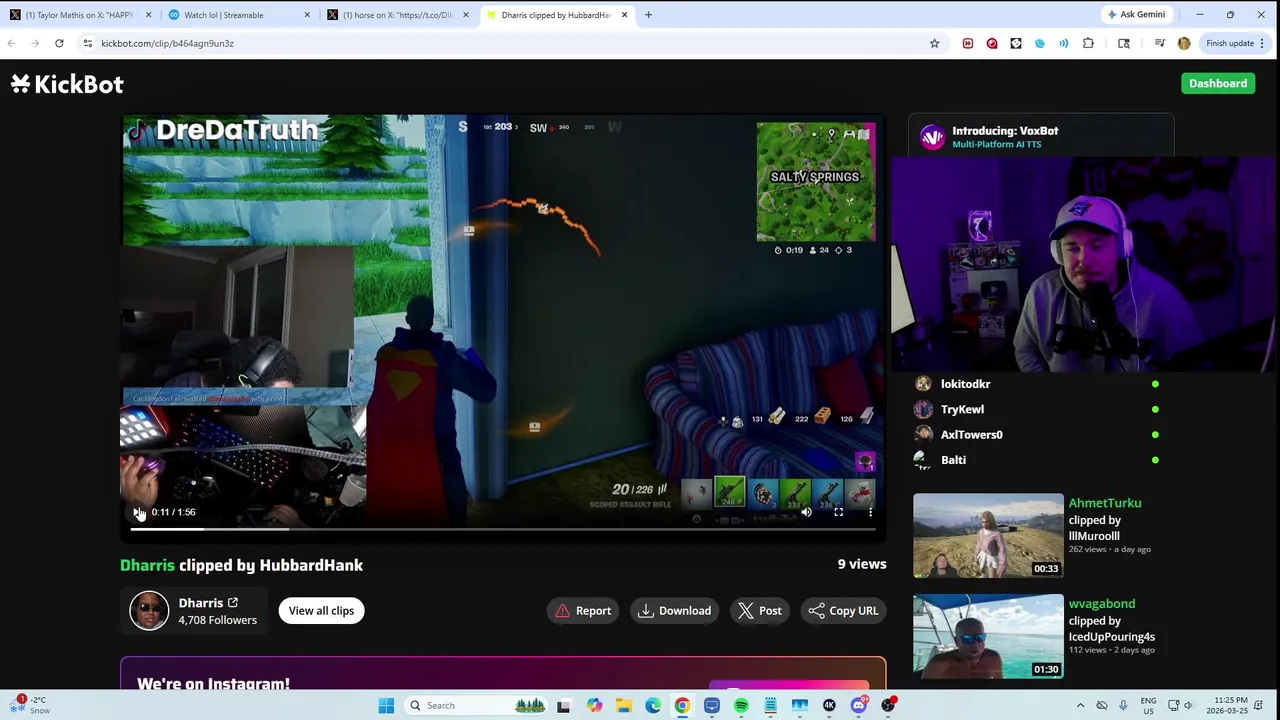Viewport: 1280px width, 720px height.
Task: Mute the video with the volume icon
Action: point(806,512)
